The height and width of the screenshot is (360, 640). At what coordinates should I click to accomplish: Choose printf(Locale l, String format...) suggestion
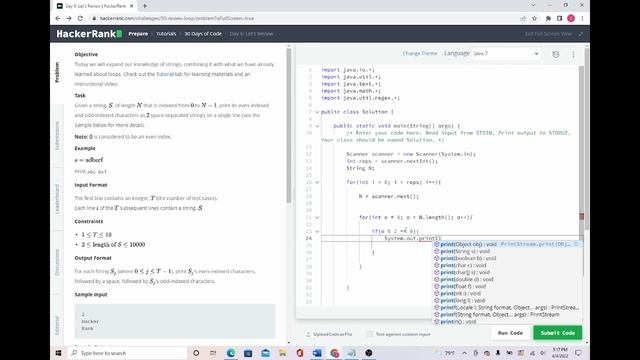pyautogui.click(x=507, y=308)
